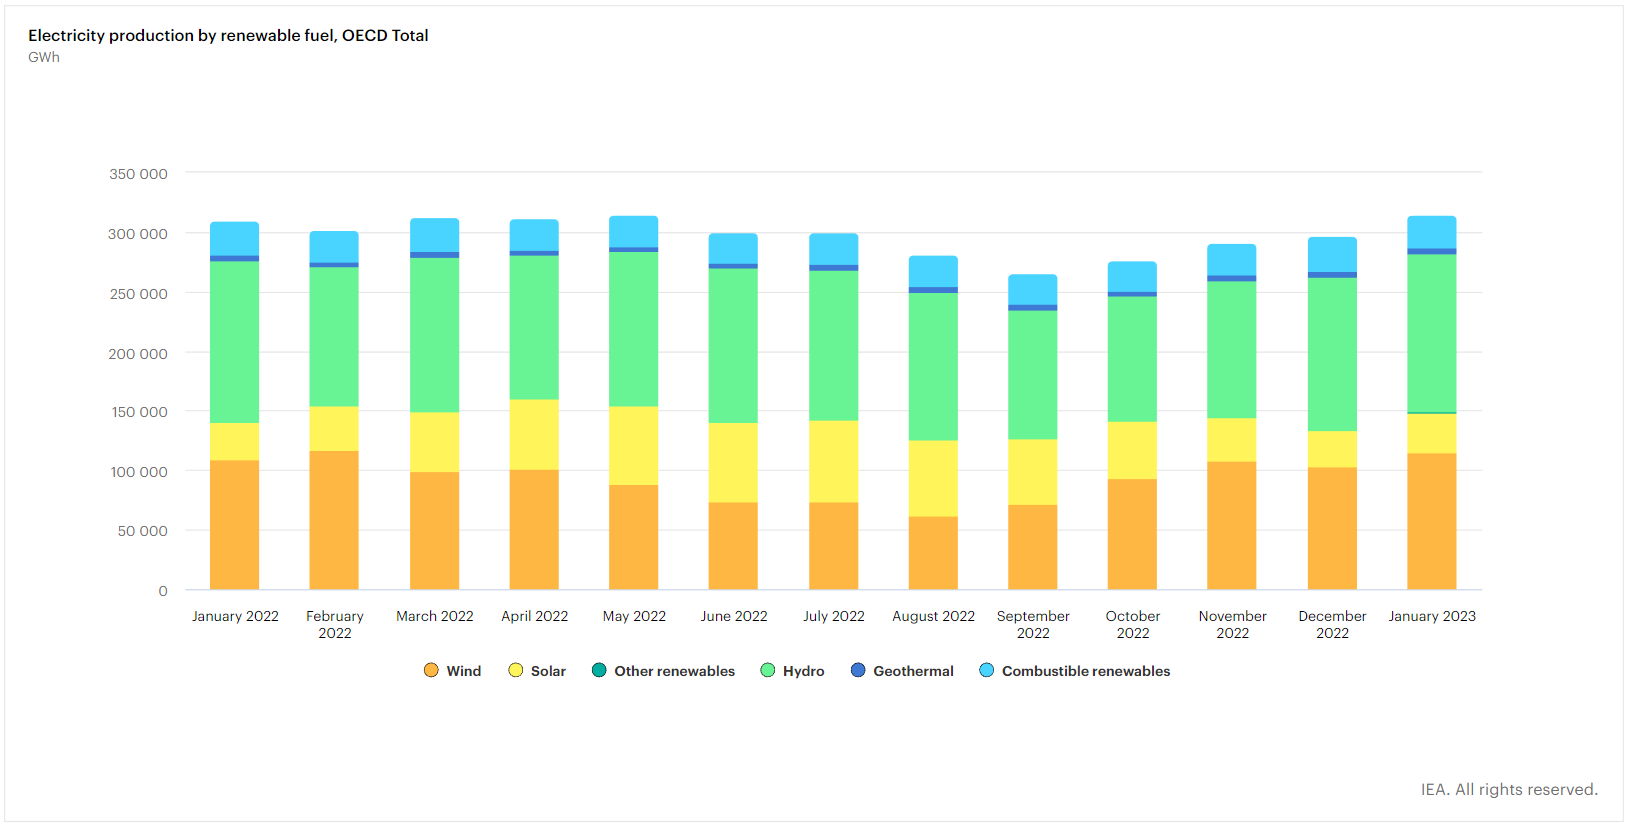
Task: Click the Wind segment of August 2022 bar
Action: (x=933, y=553)
